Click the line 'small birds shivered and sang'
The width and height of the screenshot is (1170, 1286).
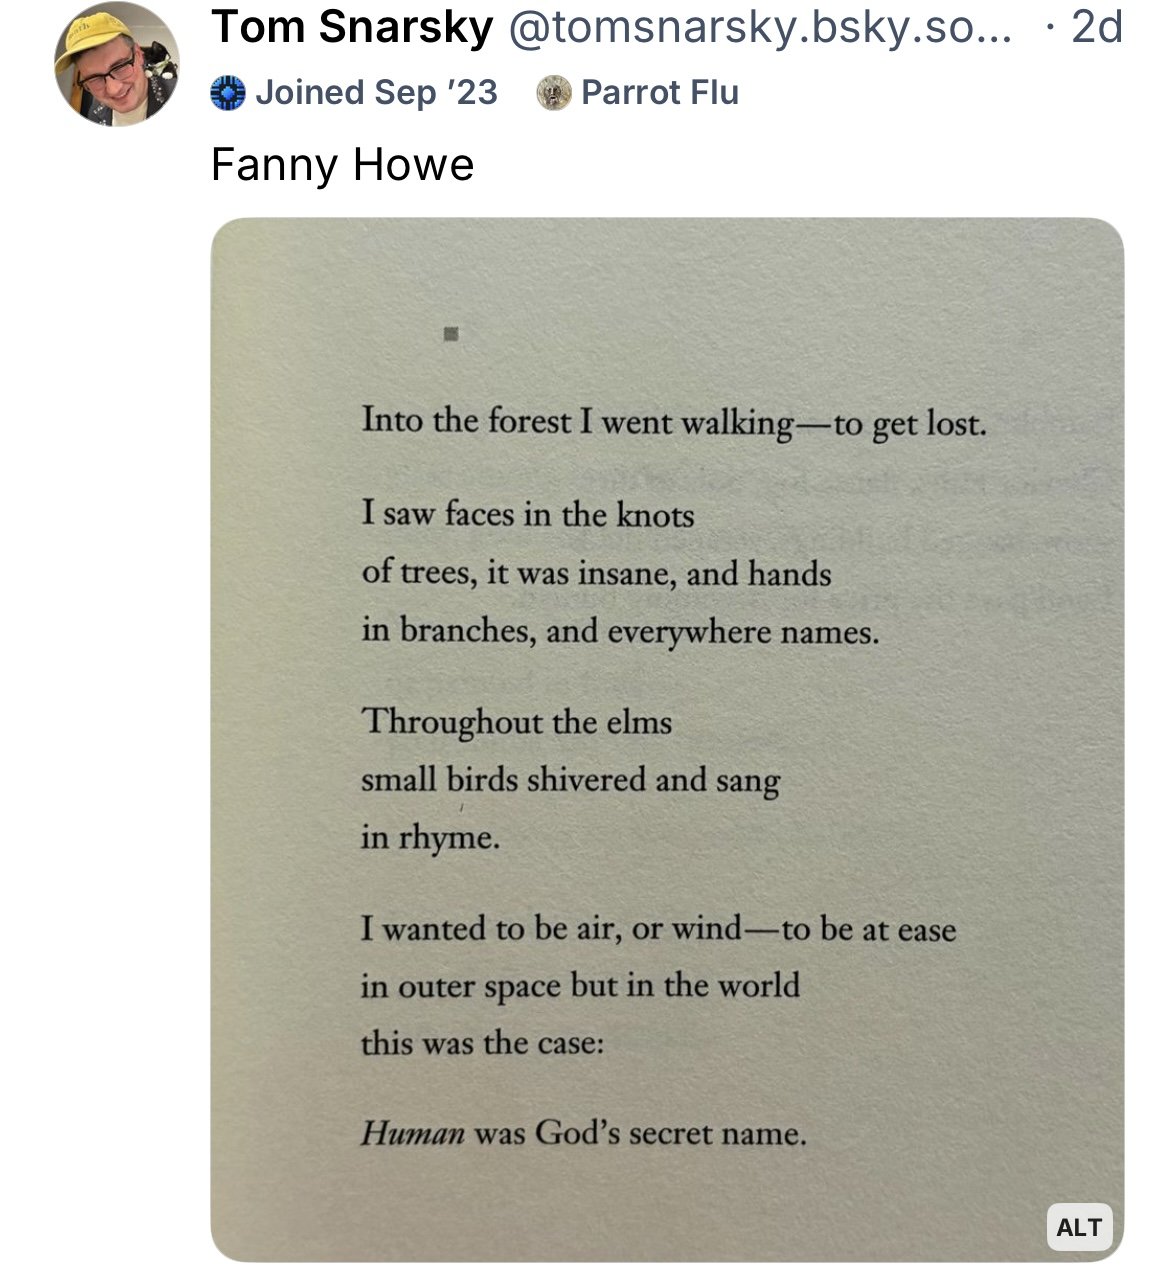click(x=570, y=780)
